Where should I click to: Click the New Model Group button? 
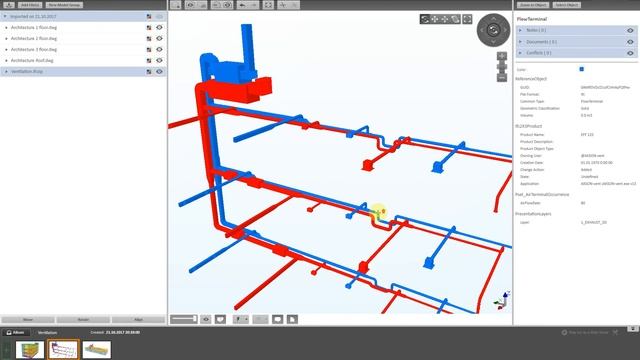[64, 5]
